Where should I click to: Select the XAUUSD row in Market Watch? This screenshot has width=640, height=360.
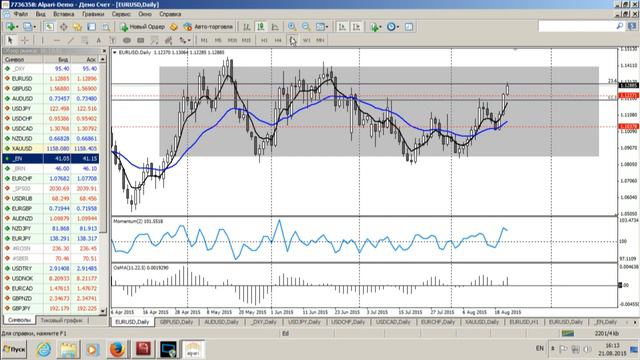coord(51,149)
